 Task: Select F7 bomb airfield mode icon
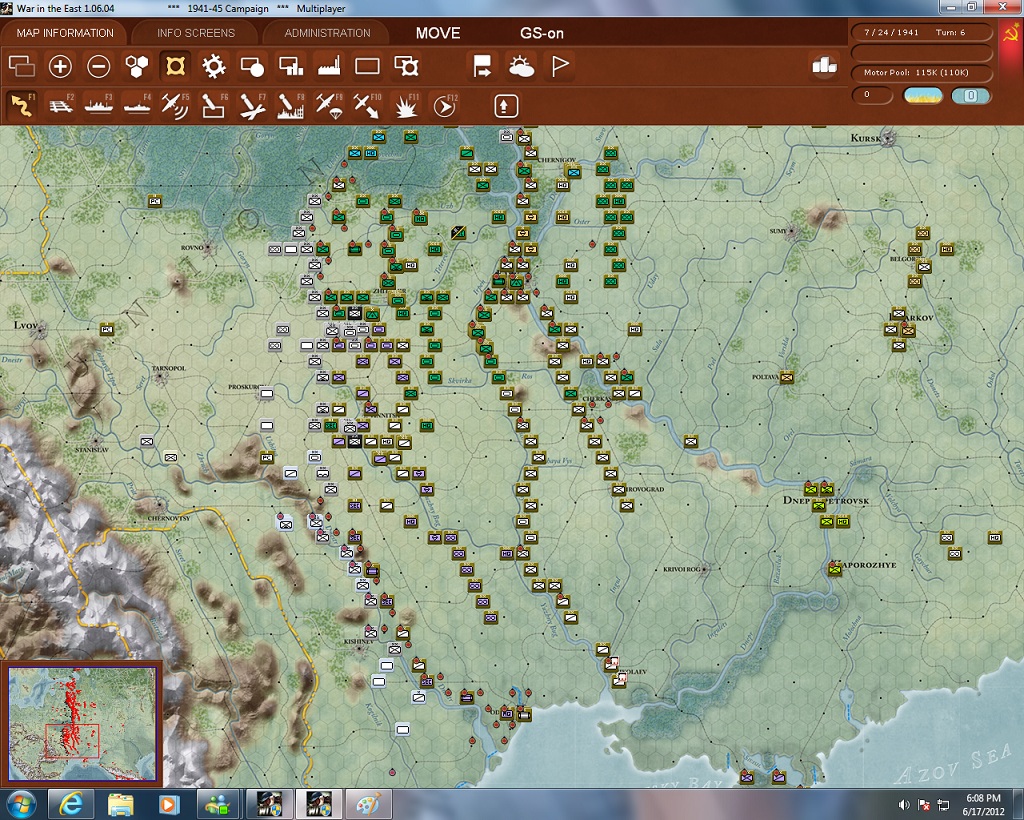pos(252,106)
